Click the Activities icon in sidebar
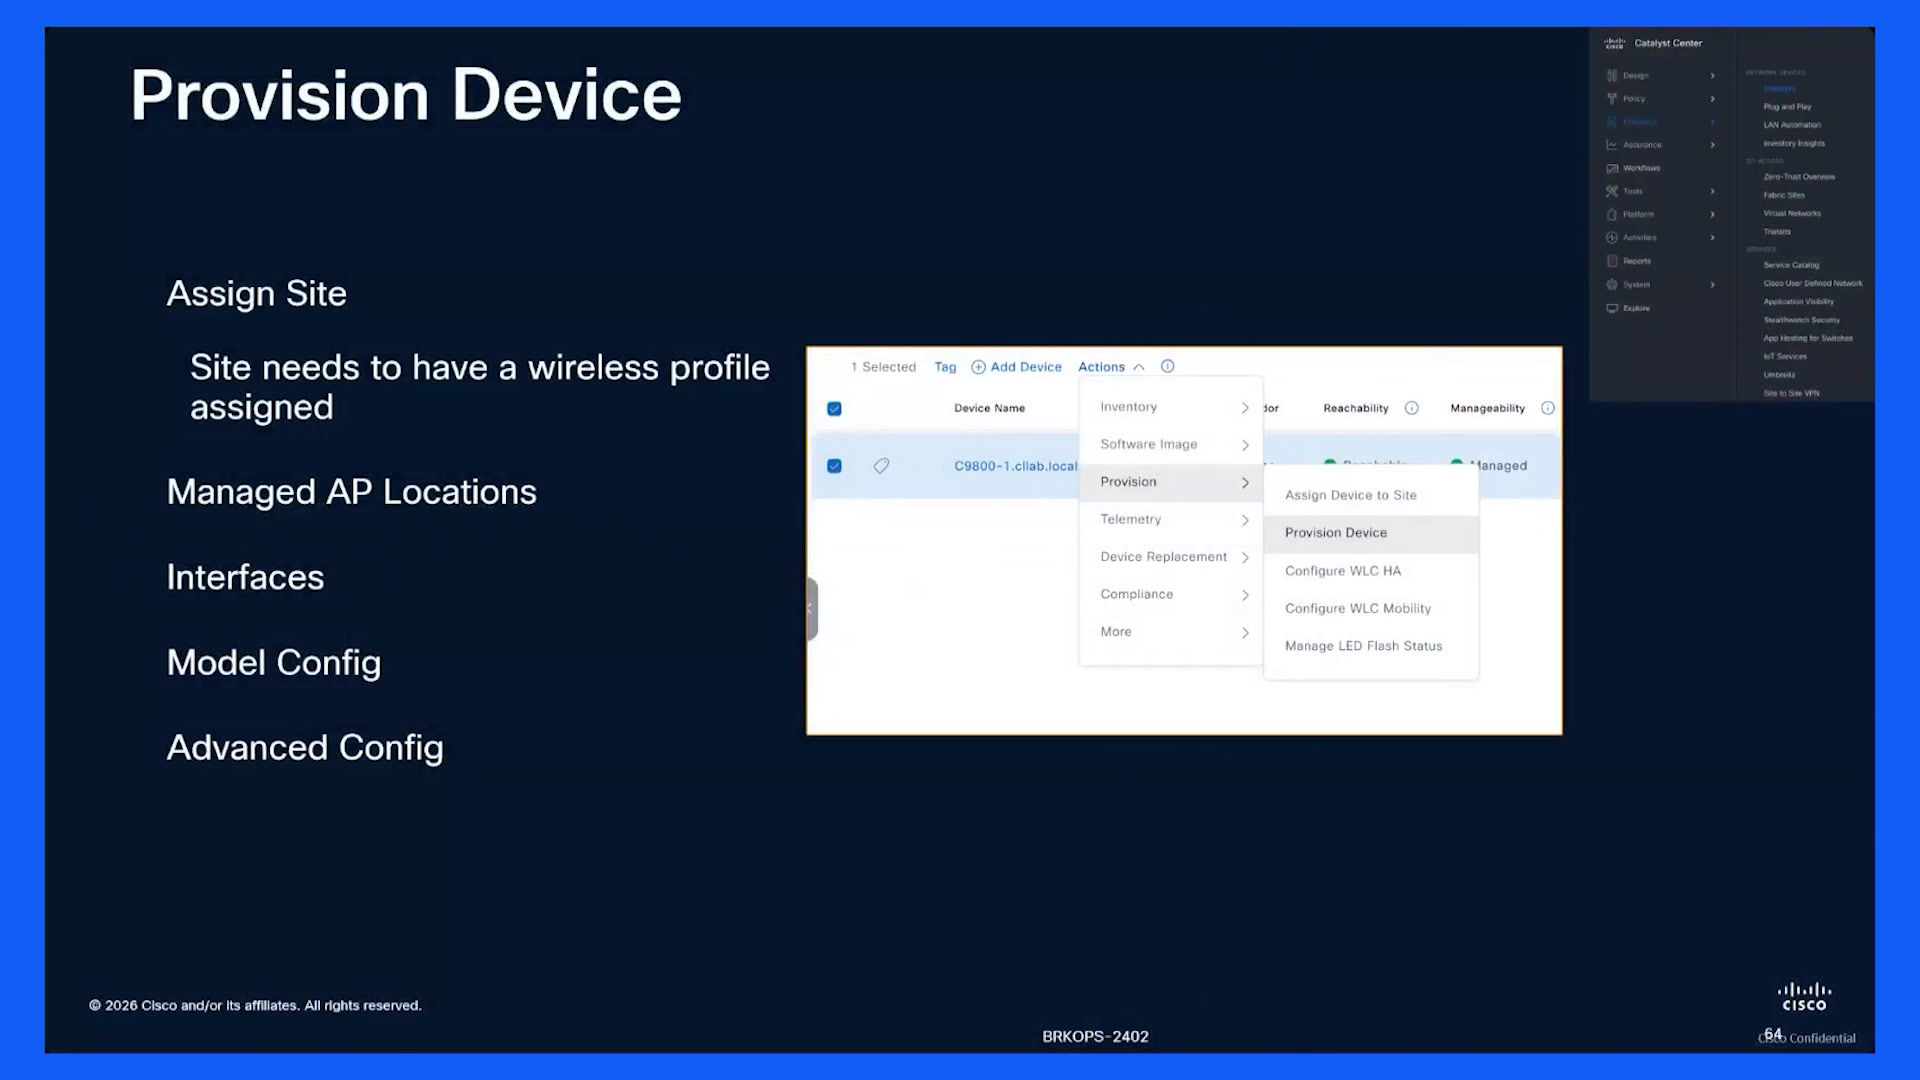1920x1080 pixels. click(1611, 238)
